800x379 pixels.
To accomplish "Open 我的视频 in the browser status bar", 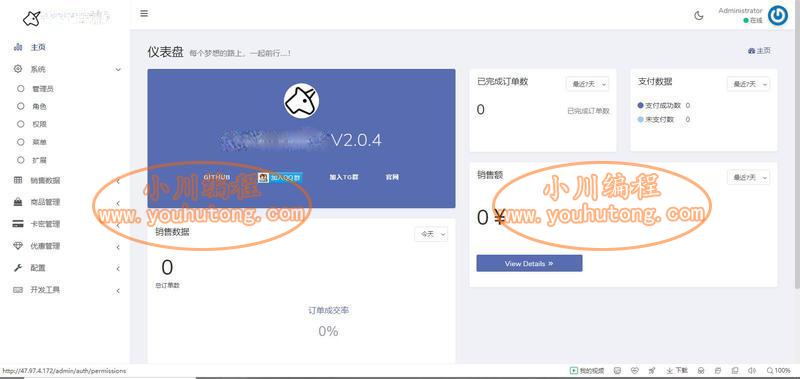I will coord(587,370).
